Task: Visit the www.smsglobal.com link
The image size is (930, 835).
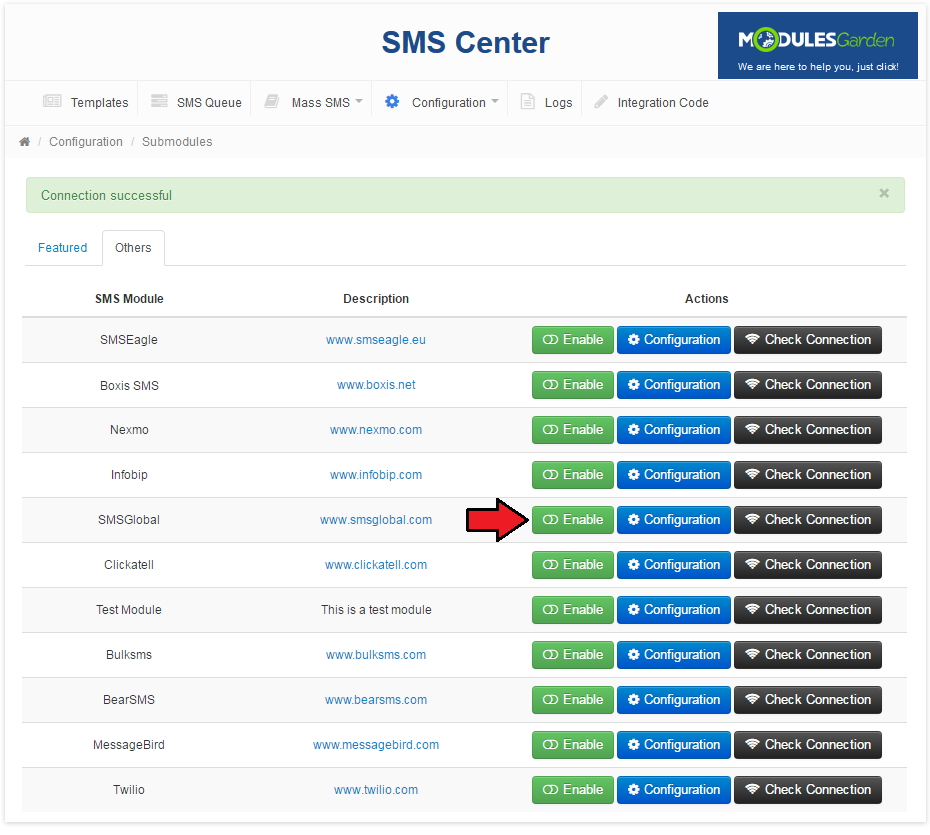Action: pyautogui.click(x=376, y=521)
